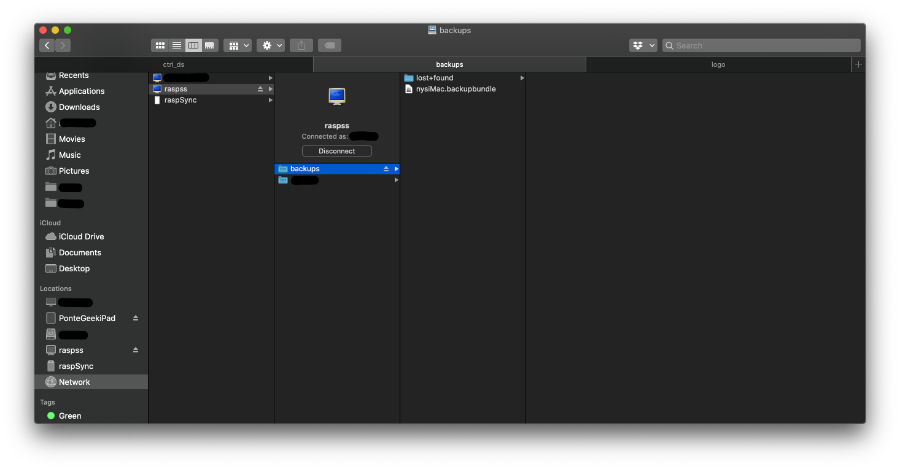Switch to column view
This screenshot has height=469, width=900.
(193, 45)
